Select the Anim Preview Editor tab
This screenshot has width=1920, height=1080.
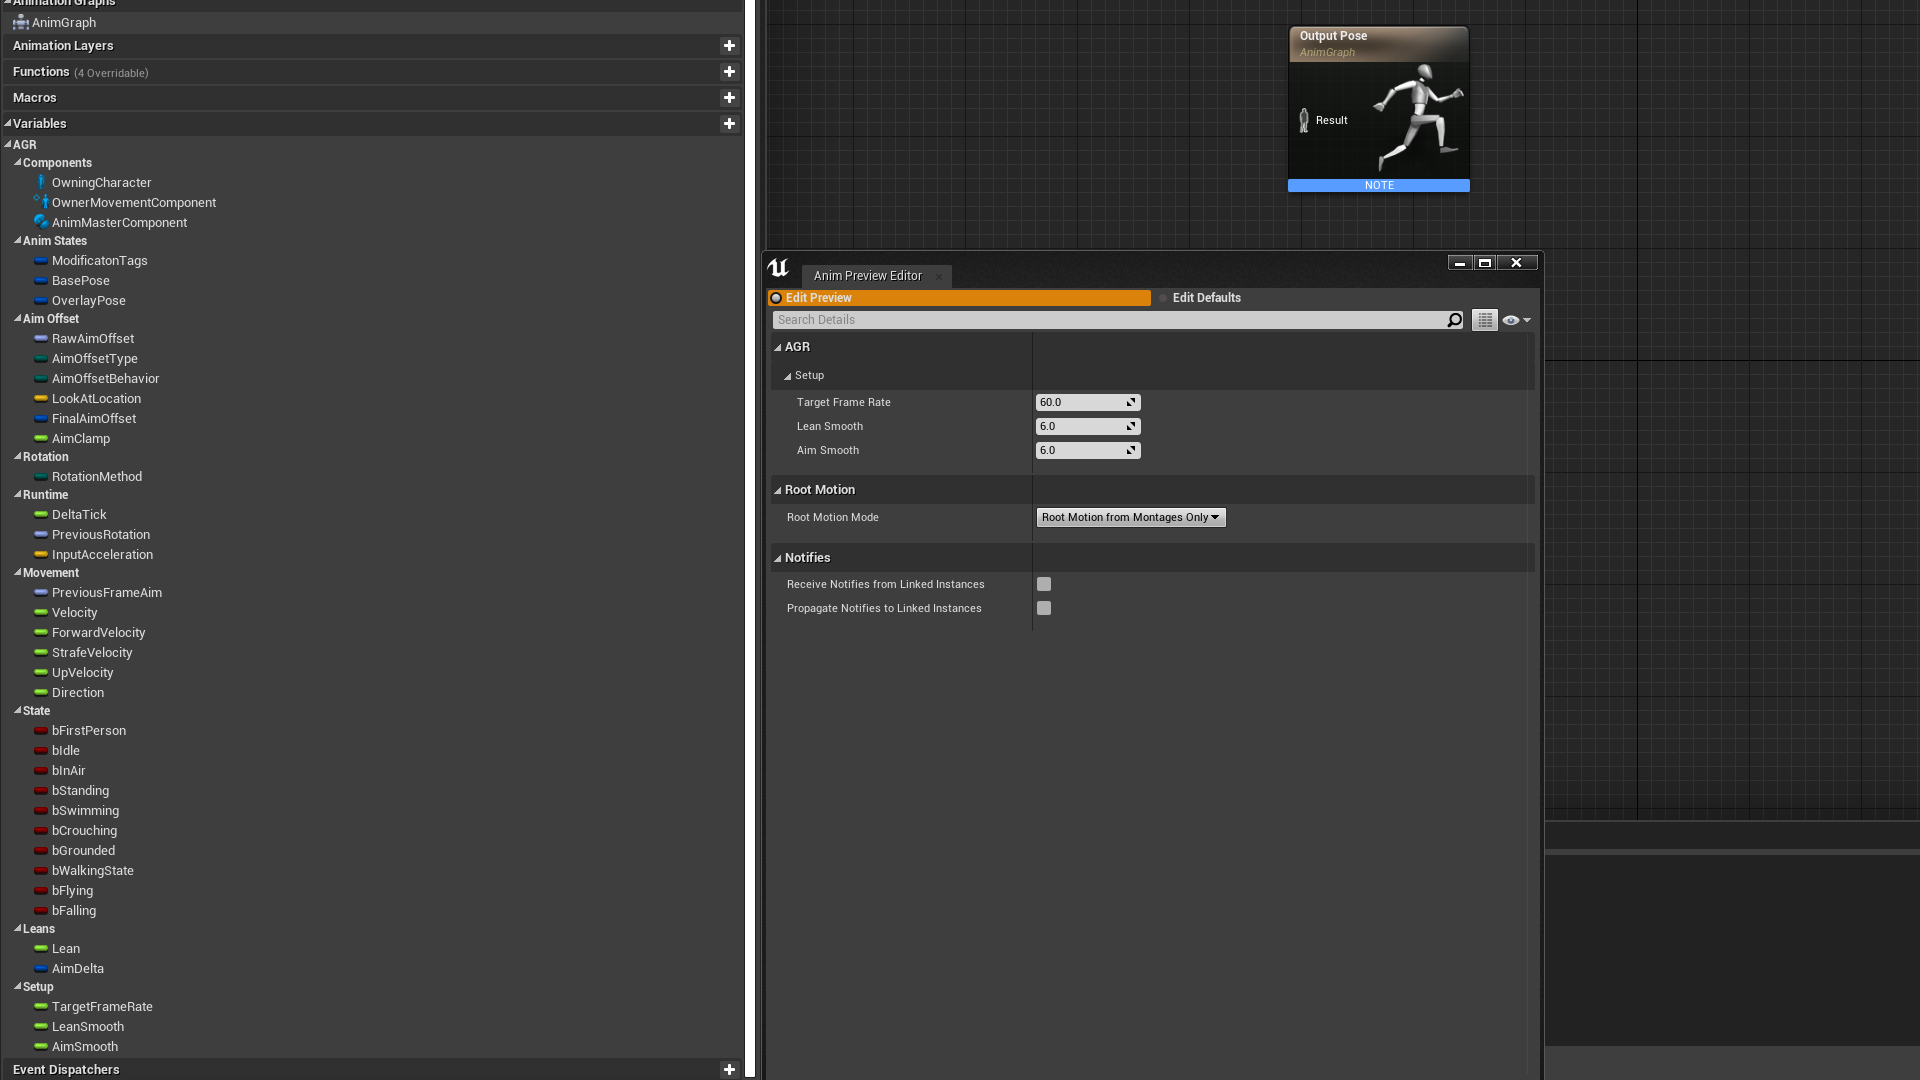pos(867,276)
